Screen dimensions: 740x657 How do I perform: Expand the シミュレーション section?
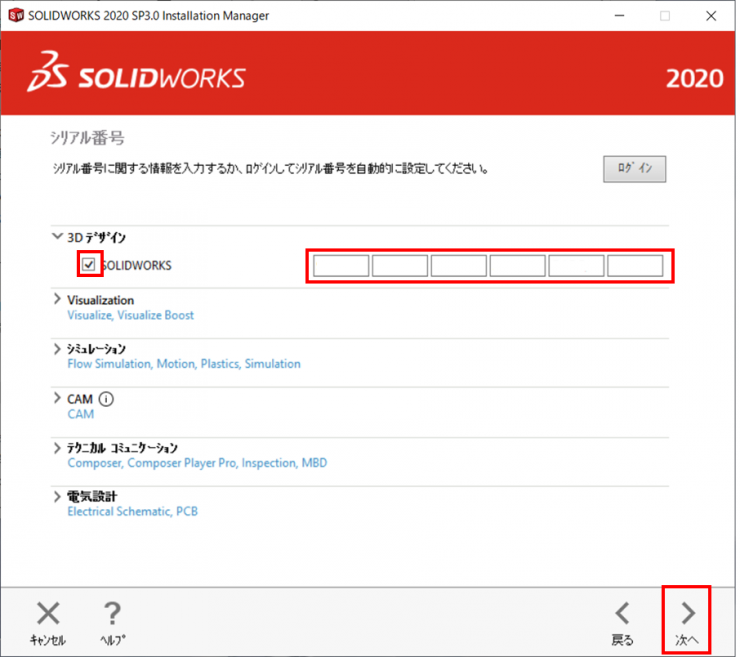point(57,349)
